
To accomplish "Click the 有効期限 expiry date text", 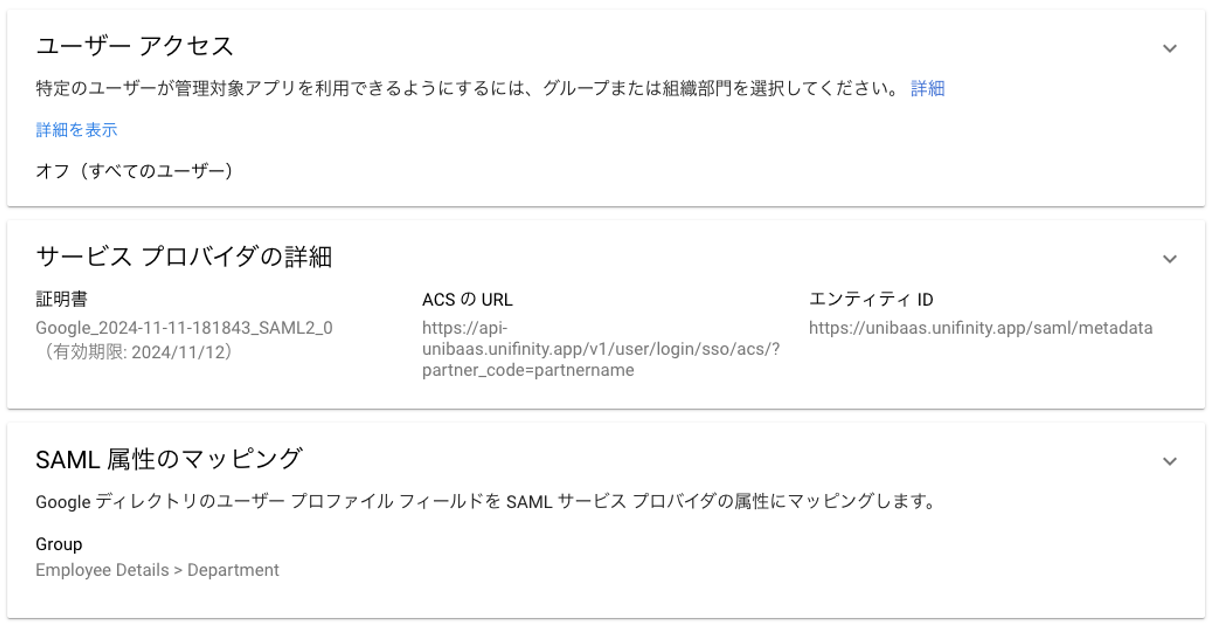I will 134,352.
